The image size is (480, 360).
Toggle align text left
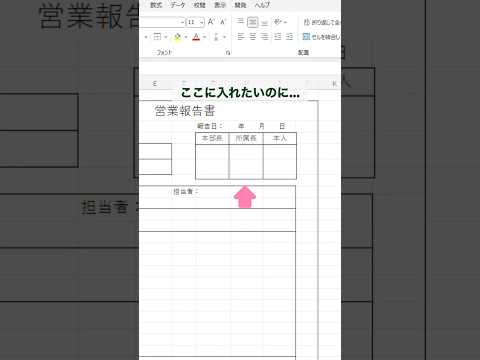(x=241, y=37)
